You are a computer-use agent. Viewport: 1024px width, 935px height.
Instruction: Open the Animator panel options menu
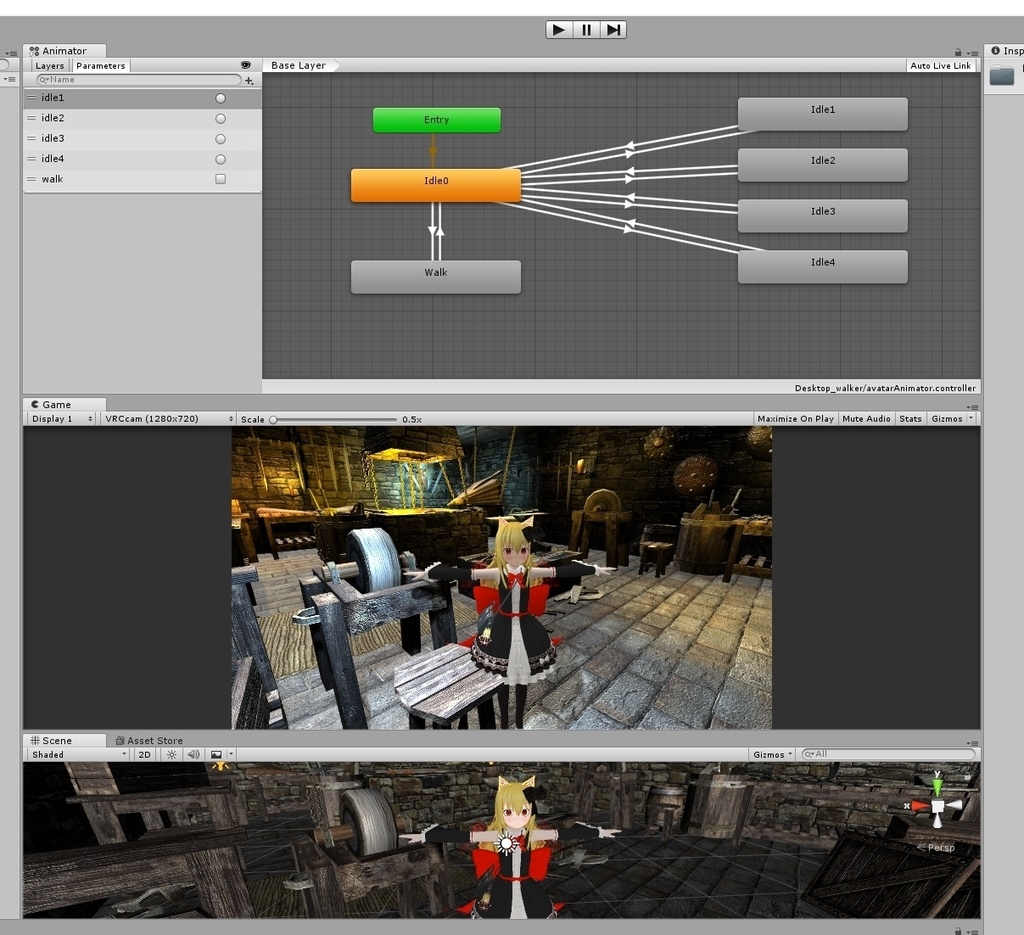pyautogui.click(x=972, y=53)
